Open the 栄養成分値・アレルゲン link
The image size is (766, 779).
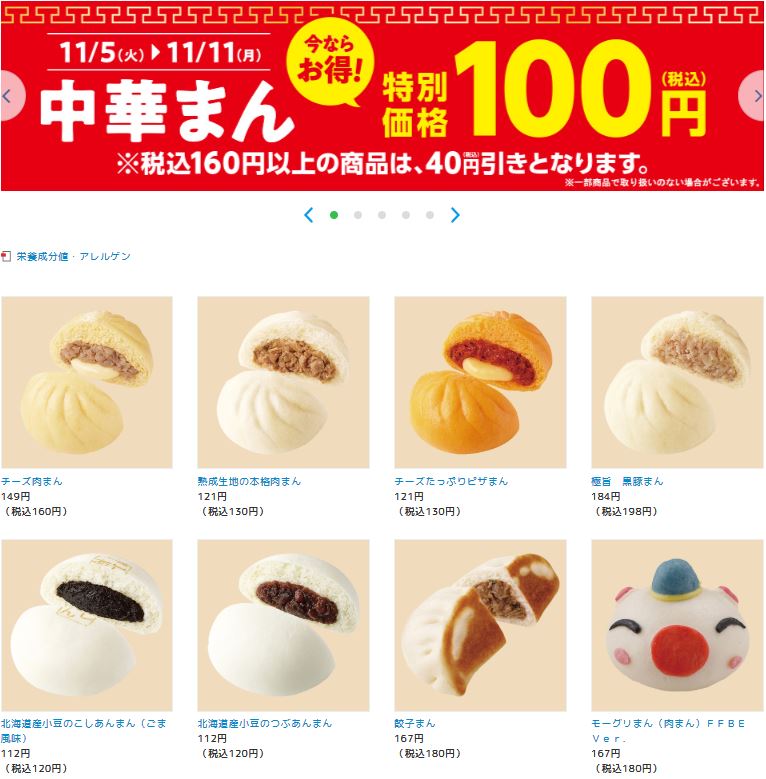pyautogui.click(x=74, y=256)
